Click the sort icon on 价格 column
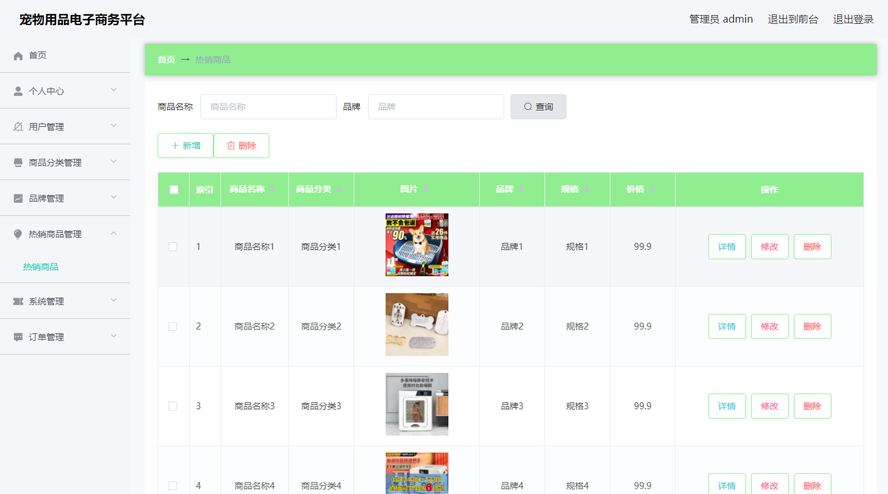Viewport: 888px width, 494px height. (x=652, y=189)
